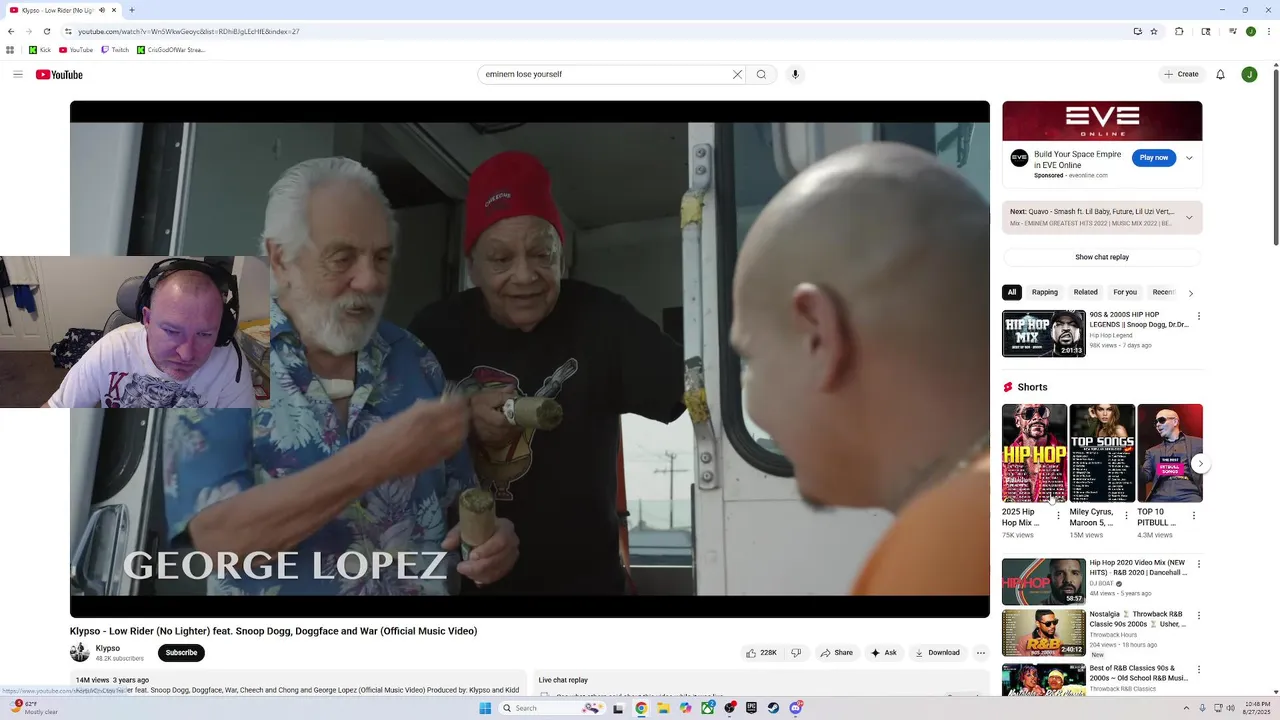1280x720 pixels.
Task: Select the For you filter chip
Action: [1125, 292]
